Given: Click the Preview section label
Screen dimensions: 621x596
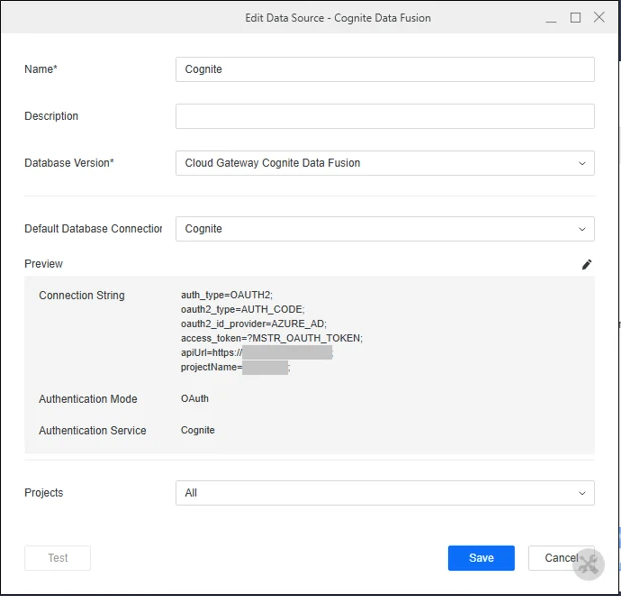Looking at the screenshot, I should tap(44, 264).
